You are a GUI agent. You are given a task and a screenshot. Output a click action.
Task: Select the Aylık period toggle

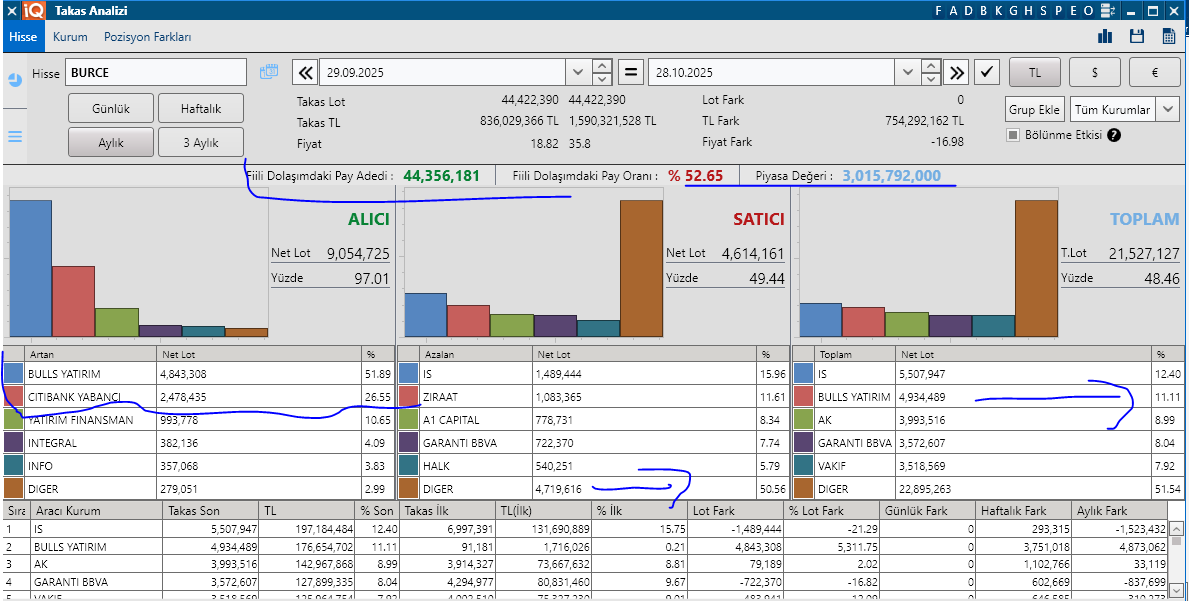point(111,142)
